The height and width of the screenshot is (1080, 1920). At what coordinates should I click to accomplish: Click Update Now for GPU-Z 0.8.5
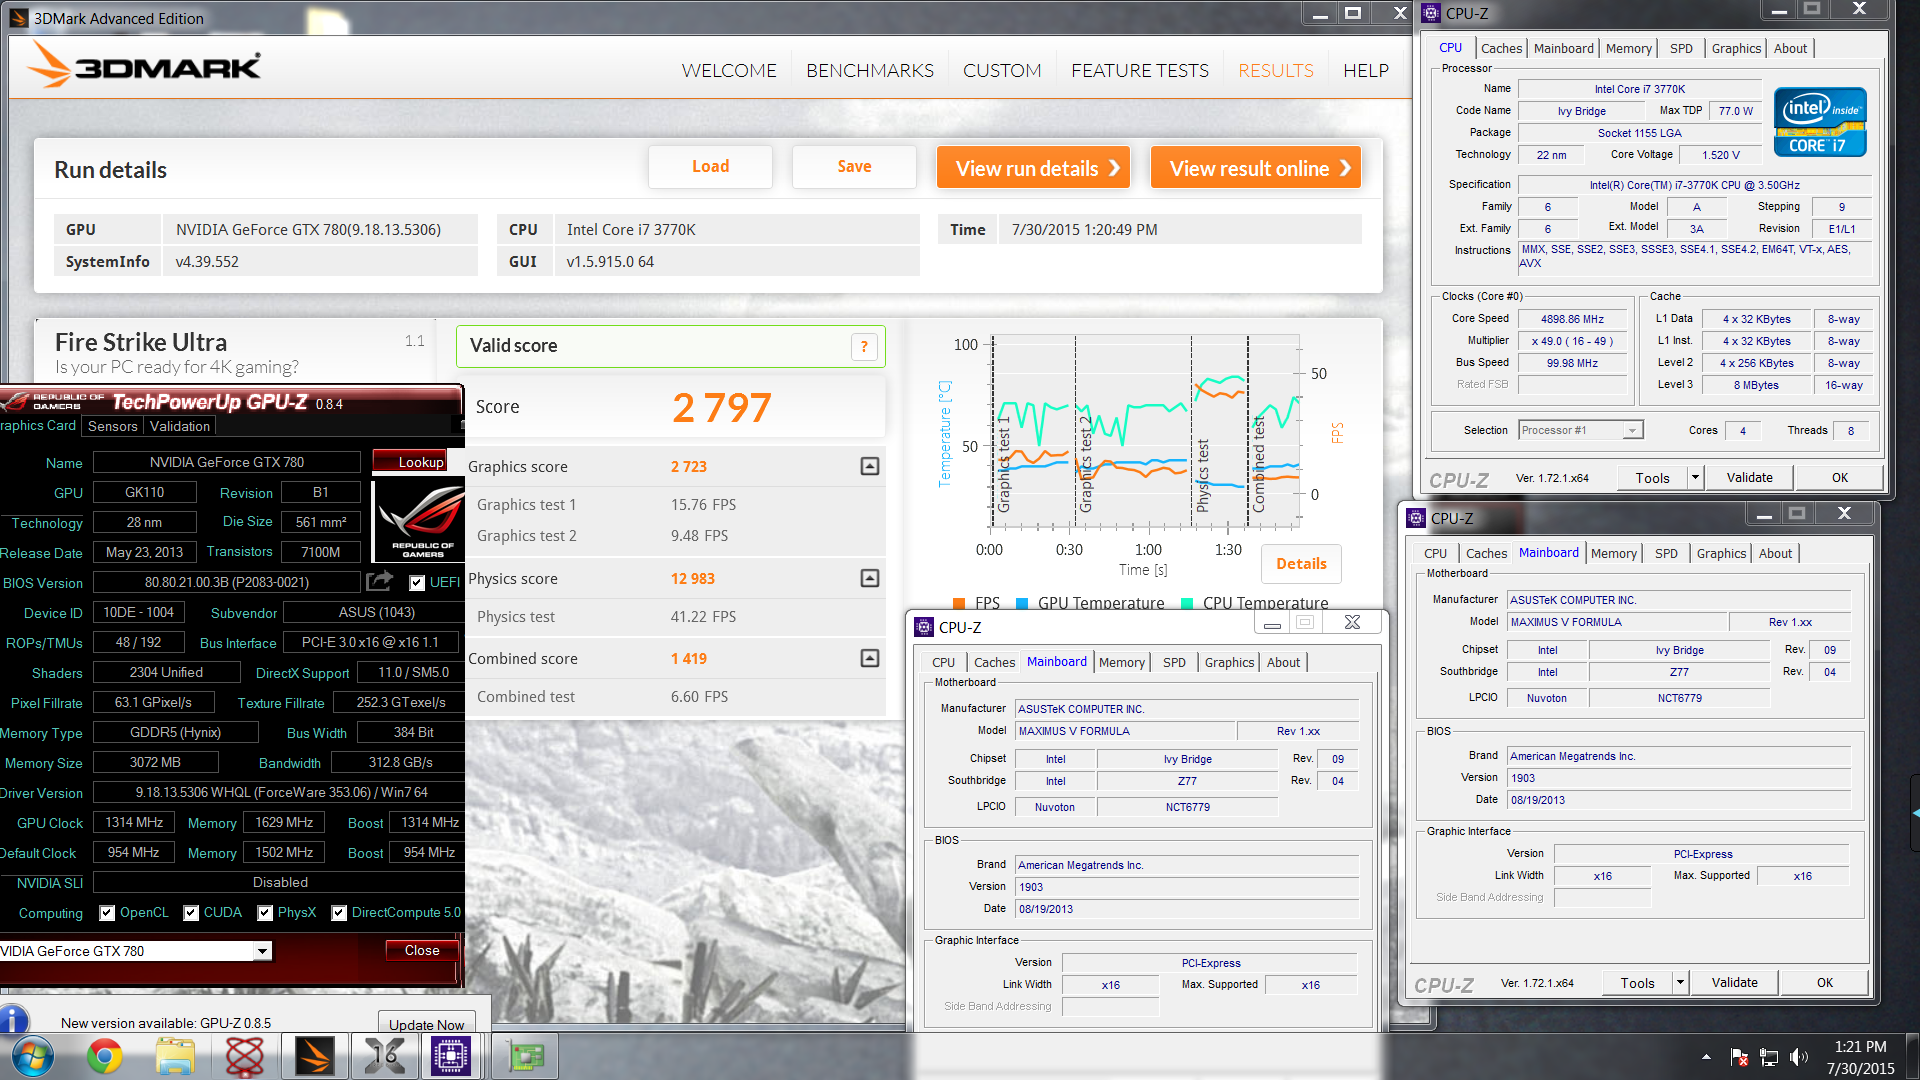(426, 1024)
